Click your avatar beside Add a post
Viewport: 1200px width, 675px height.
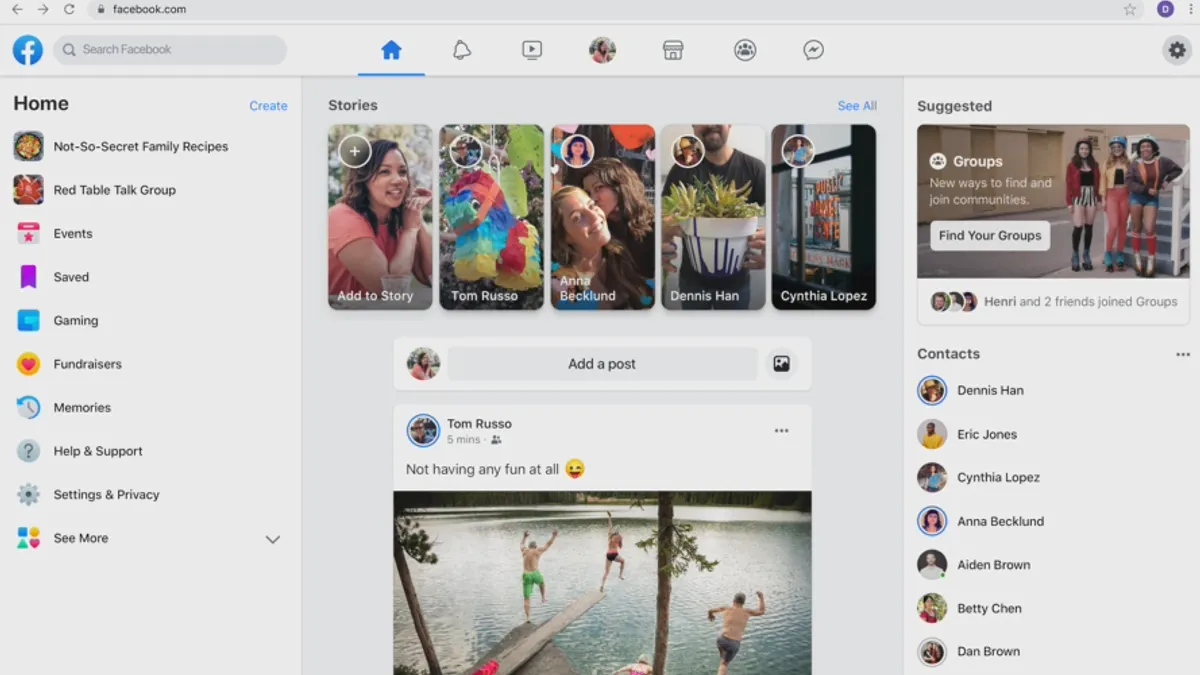click(x=423, y=364)
